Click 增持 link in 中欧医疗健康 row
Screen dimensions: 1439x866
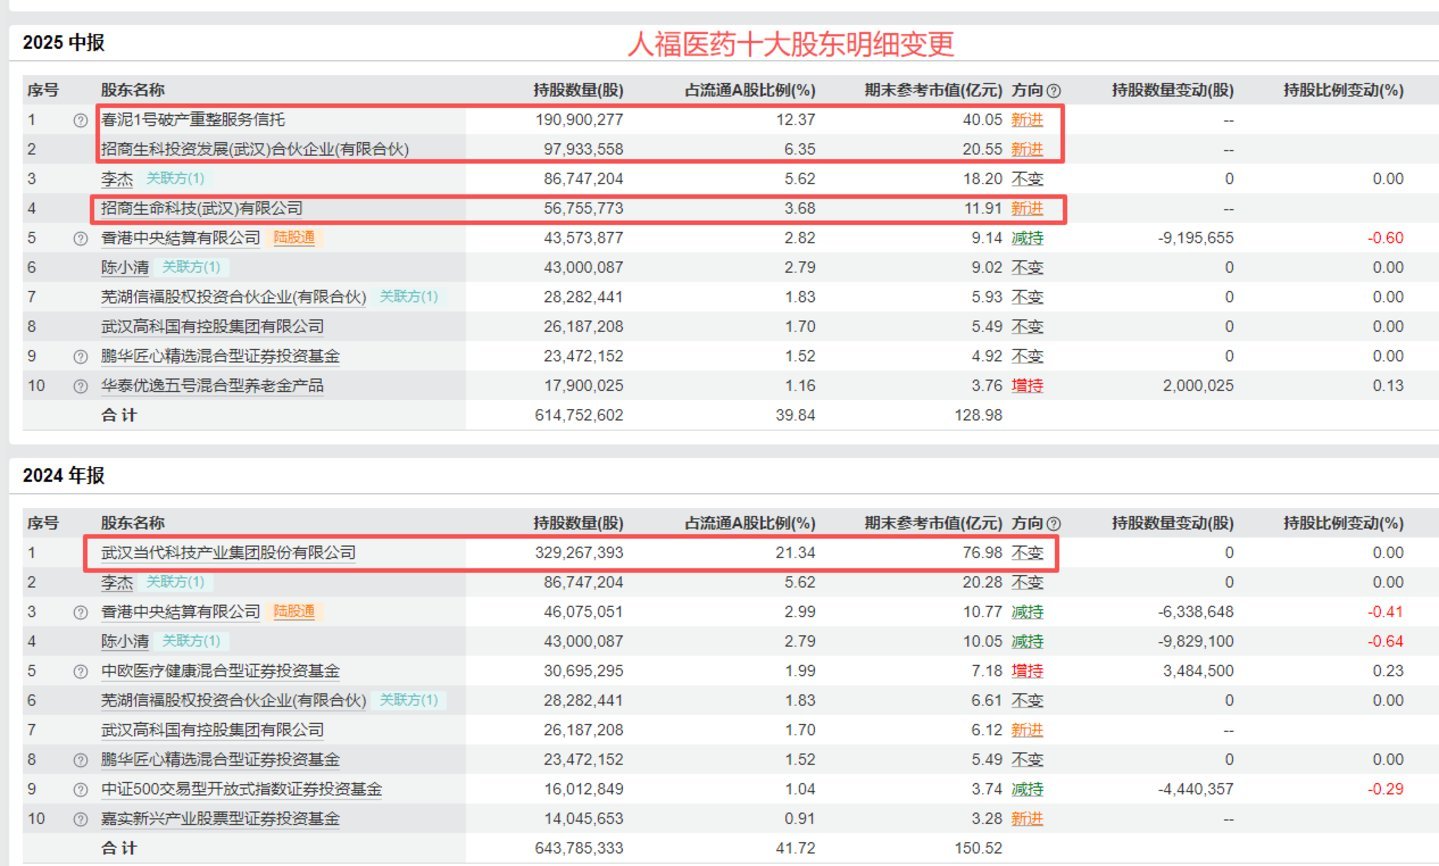point(1027,671)
